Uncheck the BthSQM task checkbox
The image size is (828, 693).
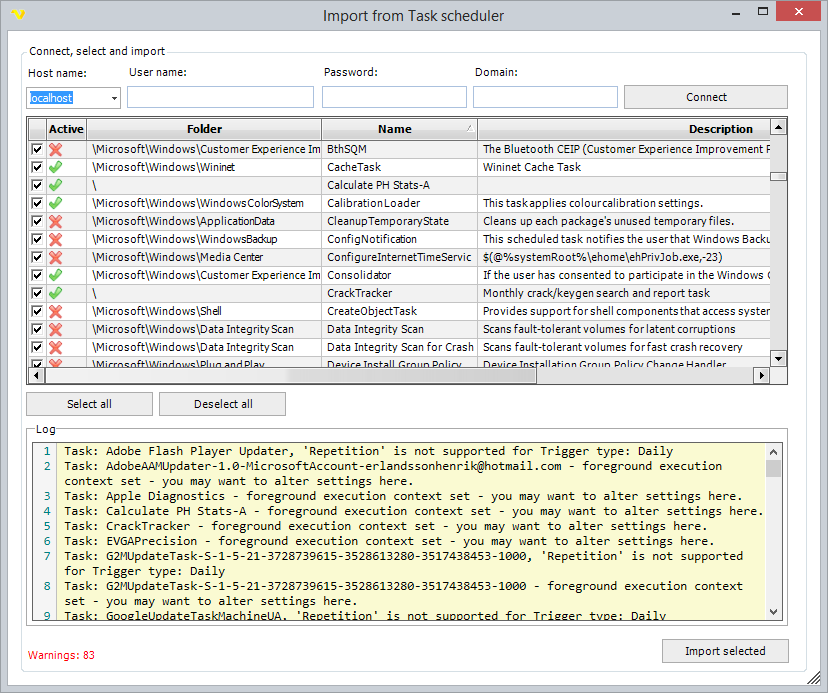(36, 149)
